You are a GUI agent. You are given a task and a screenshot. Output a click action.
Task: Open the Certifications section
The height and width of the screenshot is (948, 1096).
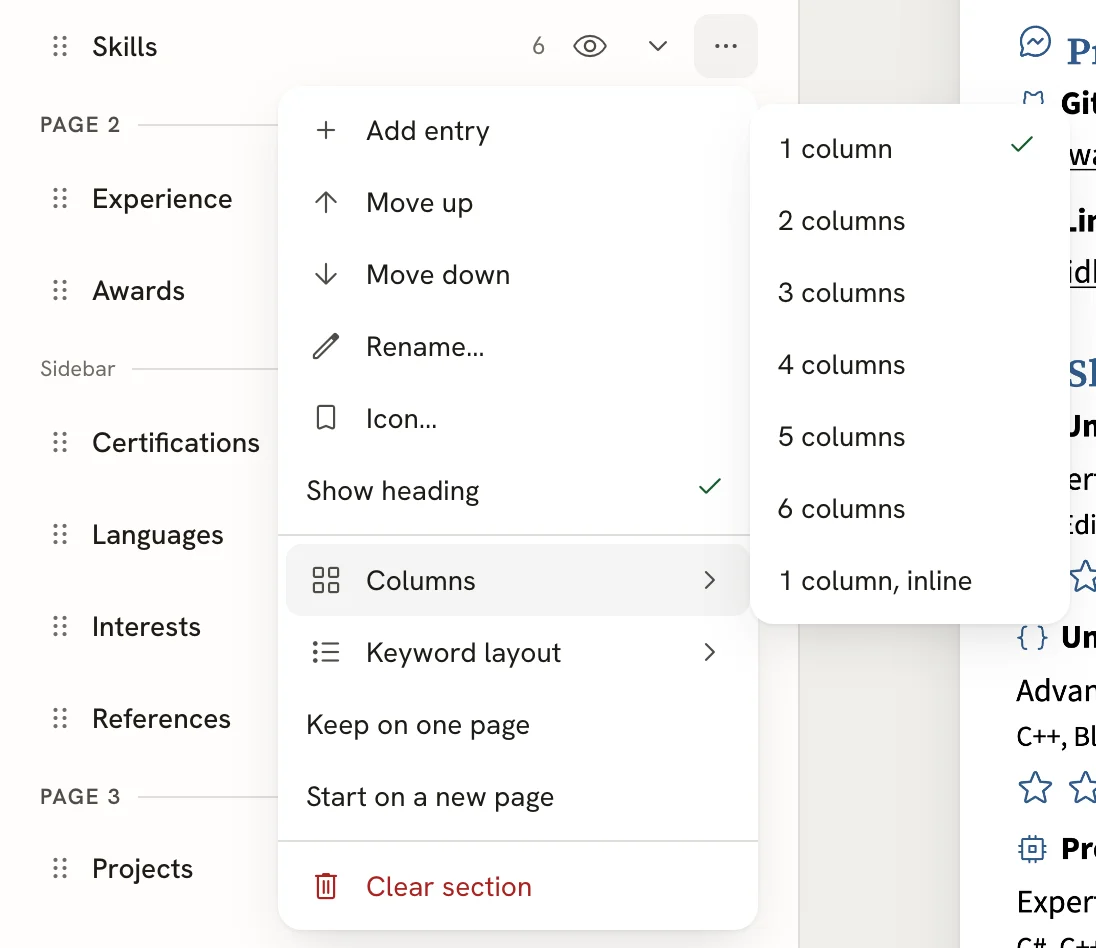point(176,443)
